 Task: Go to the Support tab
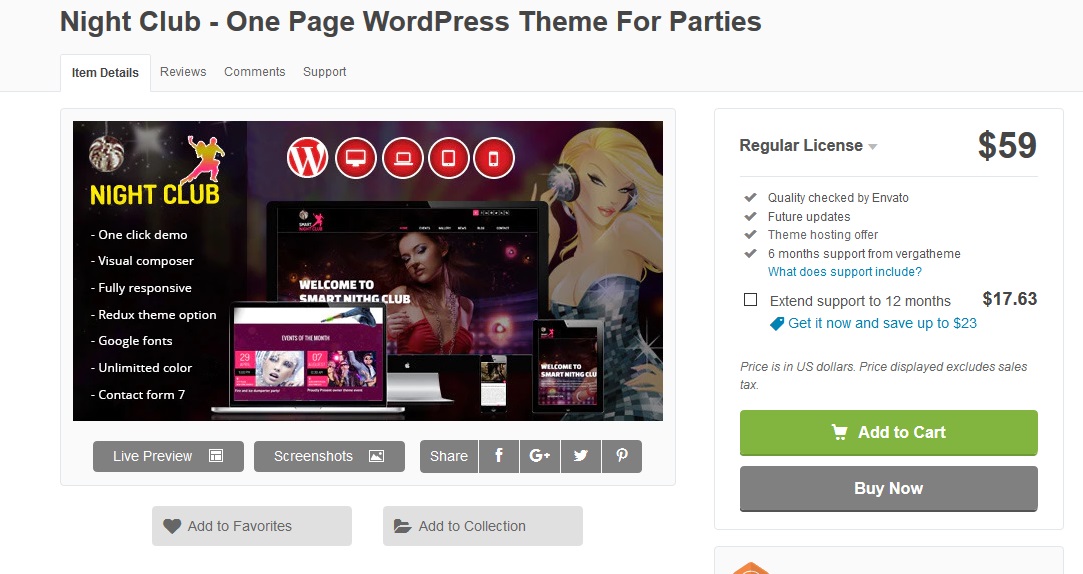[325, 72]
